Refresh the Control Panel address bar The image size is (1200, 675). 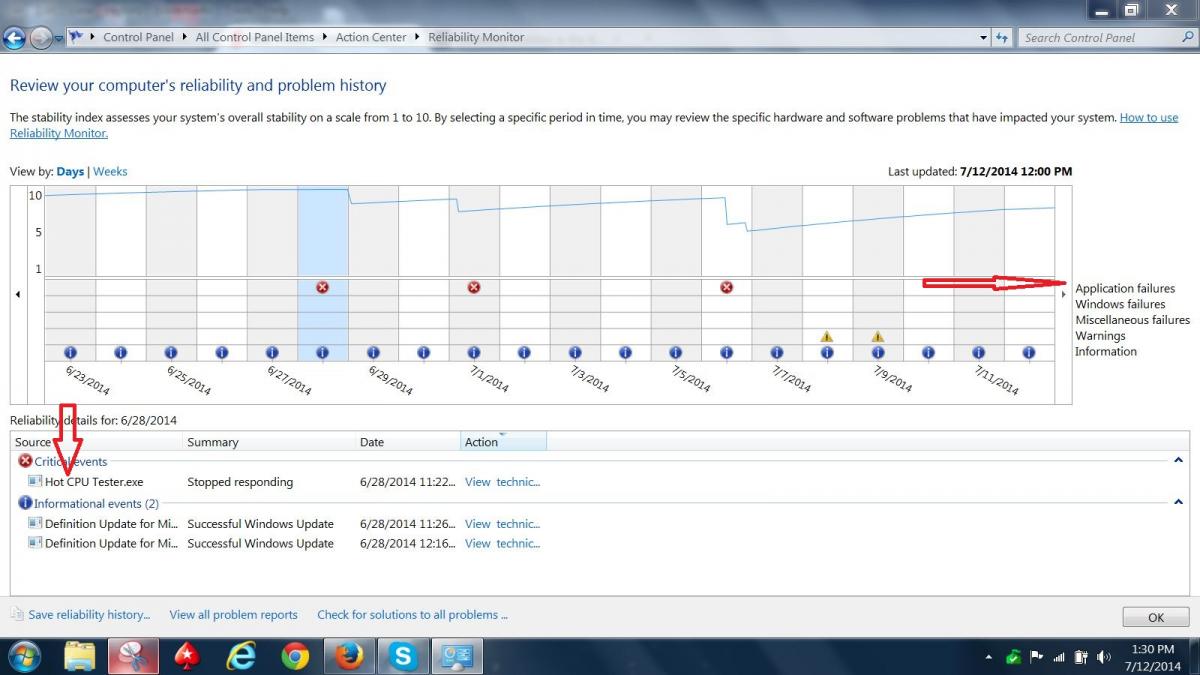point(1002,37)
